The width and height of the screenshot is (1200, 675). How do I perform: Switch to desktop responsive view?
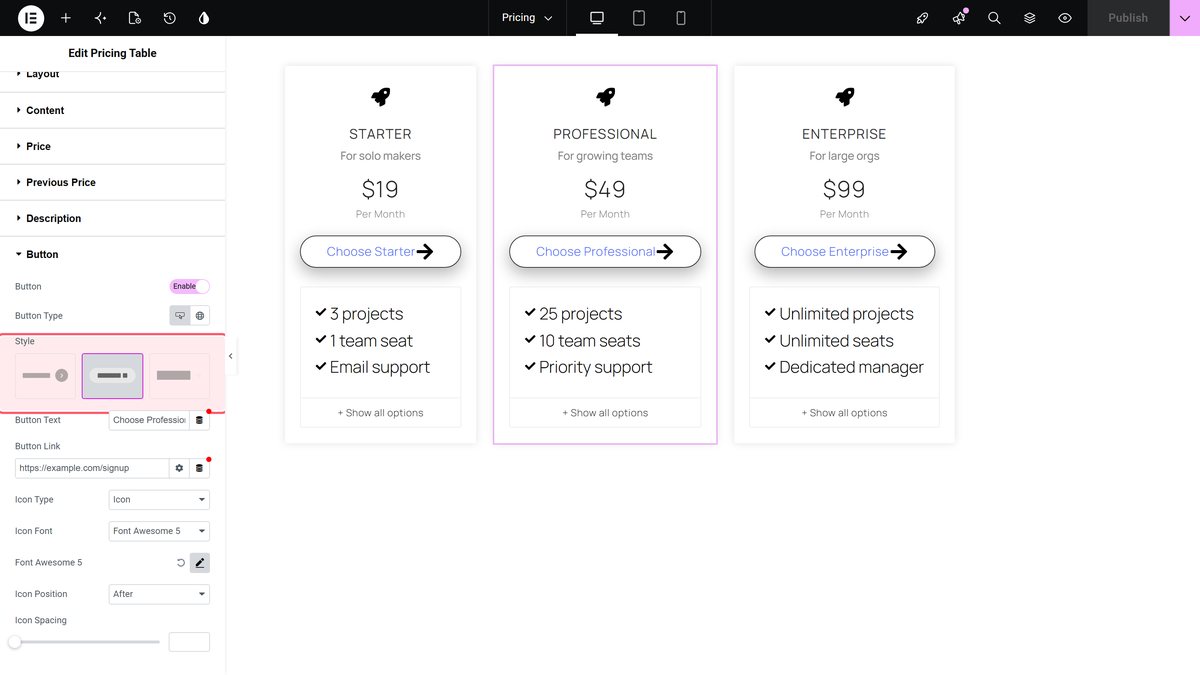(x=597, y=18)
